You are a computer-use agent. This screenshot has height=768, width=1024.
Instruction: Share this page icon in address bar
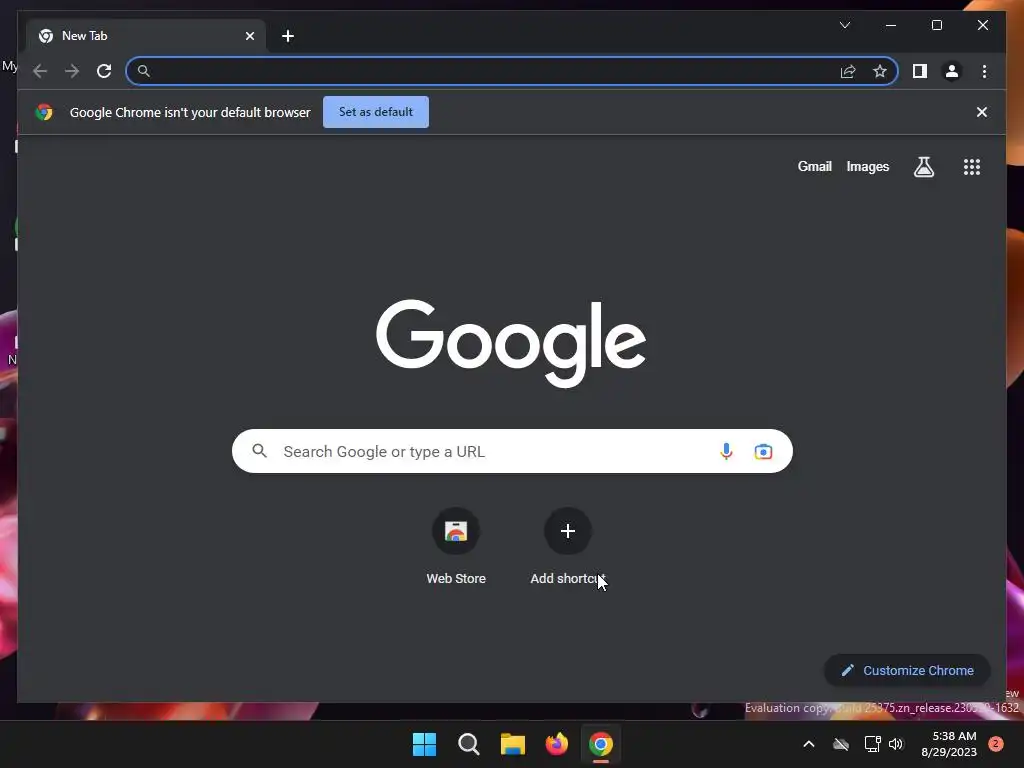tap(848, 71)
